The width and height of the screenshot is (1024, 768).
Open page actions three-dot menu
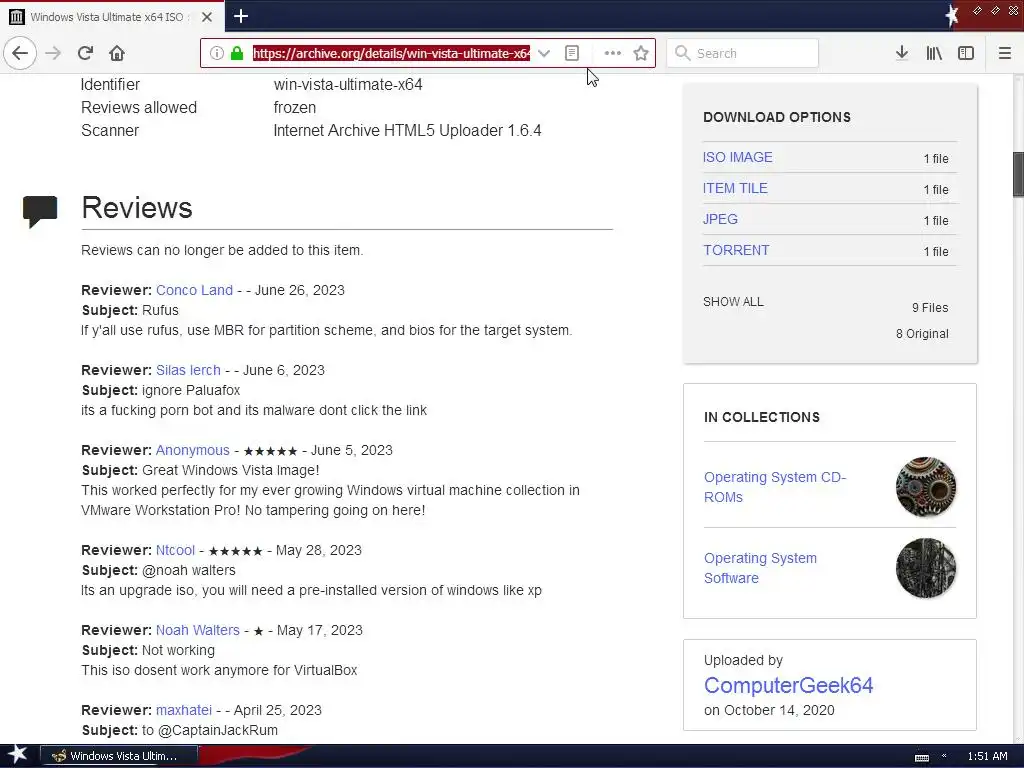click(x=613, y=53)
